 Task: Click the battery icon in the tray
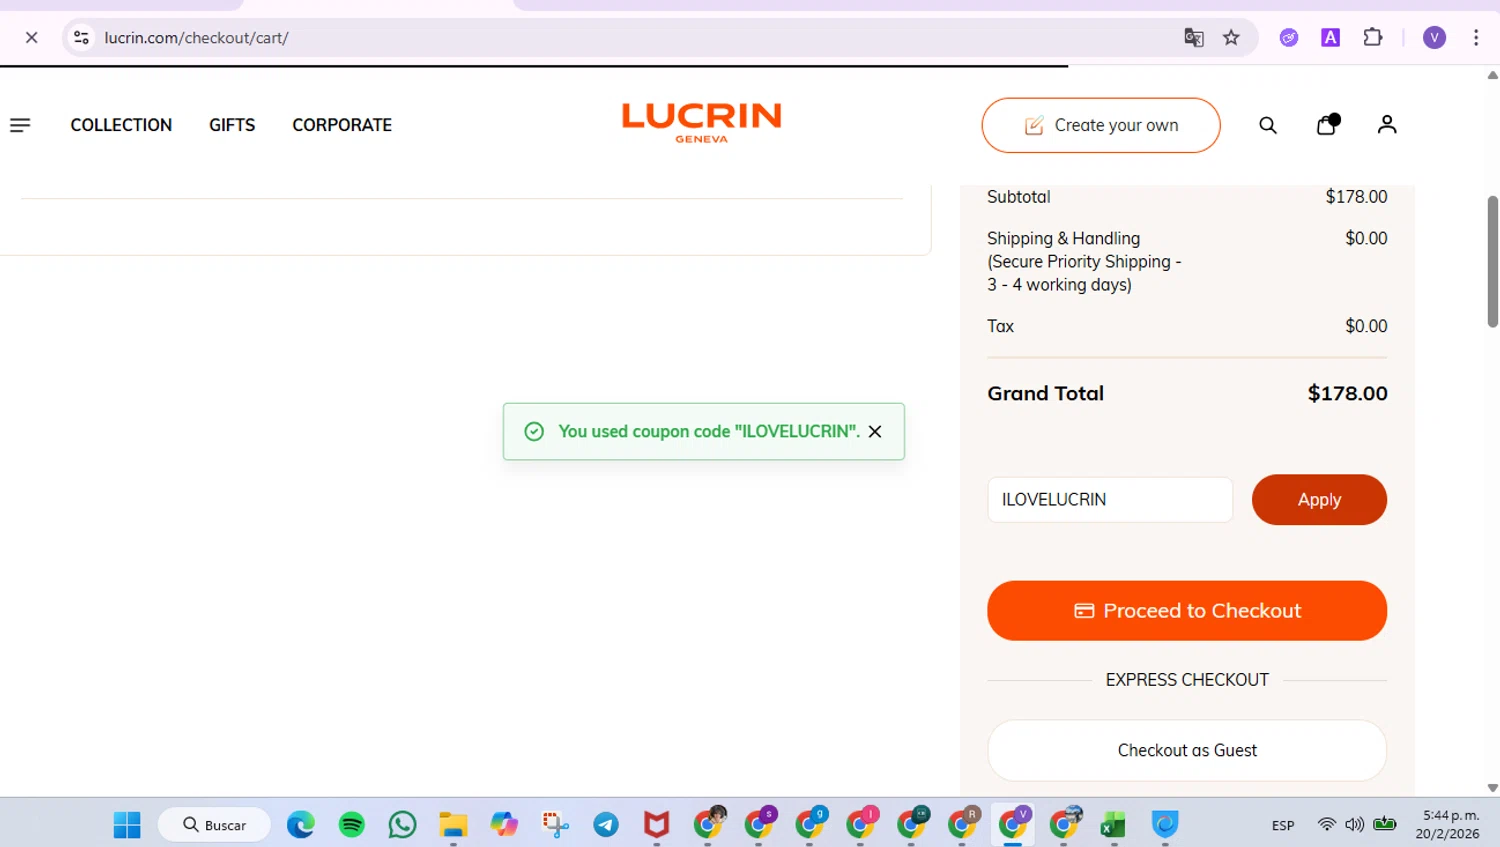pyautogui.click(x=1385, y=825)
